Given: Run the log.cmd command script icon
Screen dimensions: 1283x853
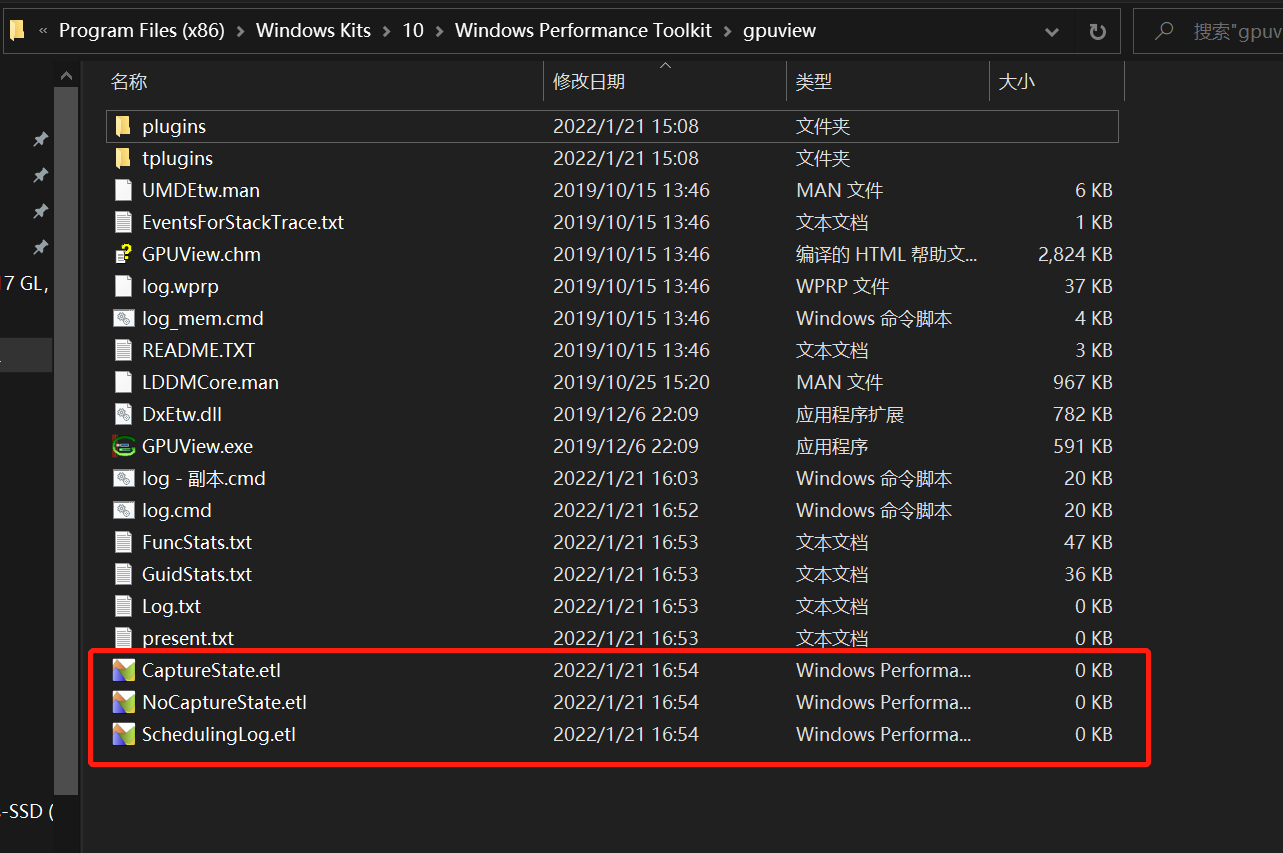Looking at the screenshot, I should point(123,510).
